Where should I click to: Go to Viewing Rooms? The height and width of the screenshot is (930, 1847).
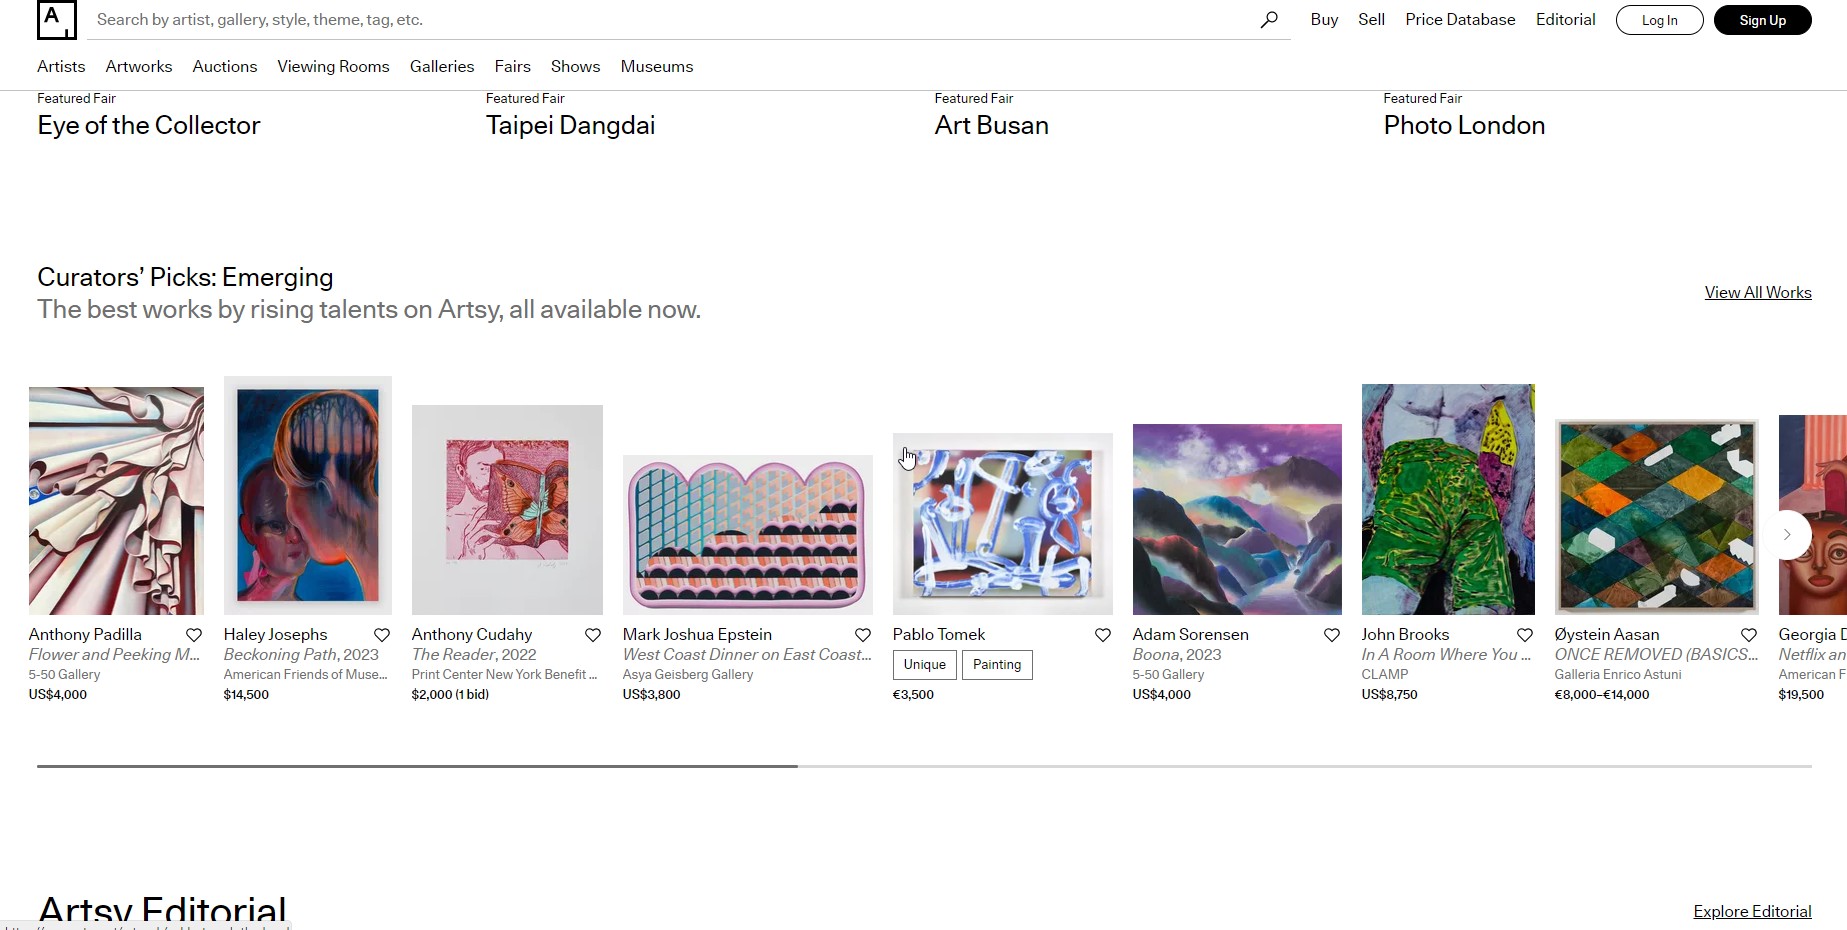(333, 66)
